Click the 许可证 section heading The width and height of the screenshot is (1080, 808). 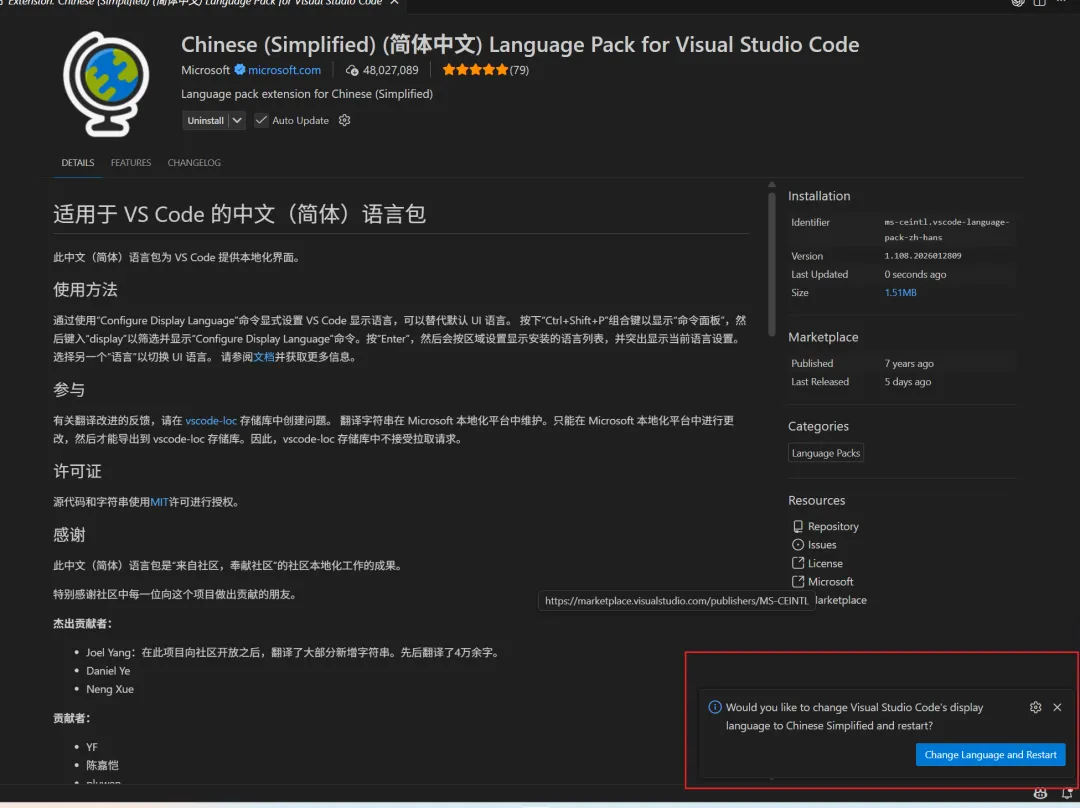click(x=77, y=472)
